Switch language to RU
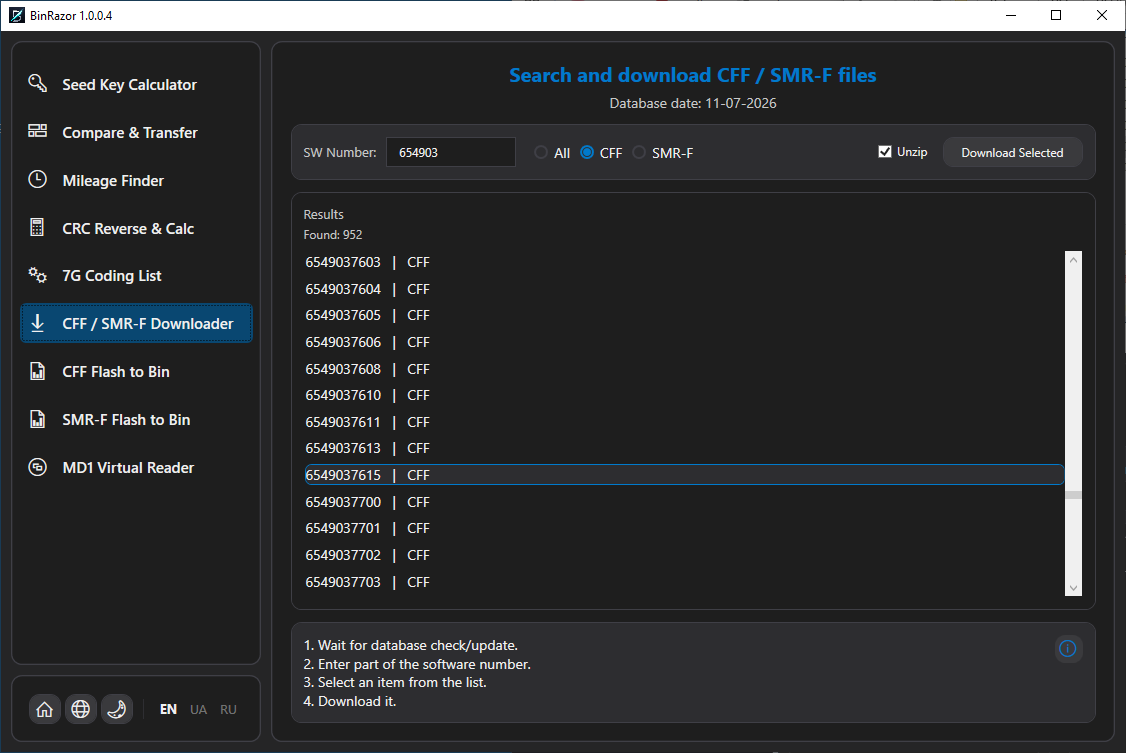The image size is (1126, 753). coord(228,709)
